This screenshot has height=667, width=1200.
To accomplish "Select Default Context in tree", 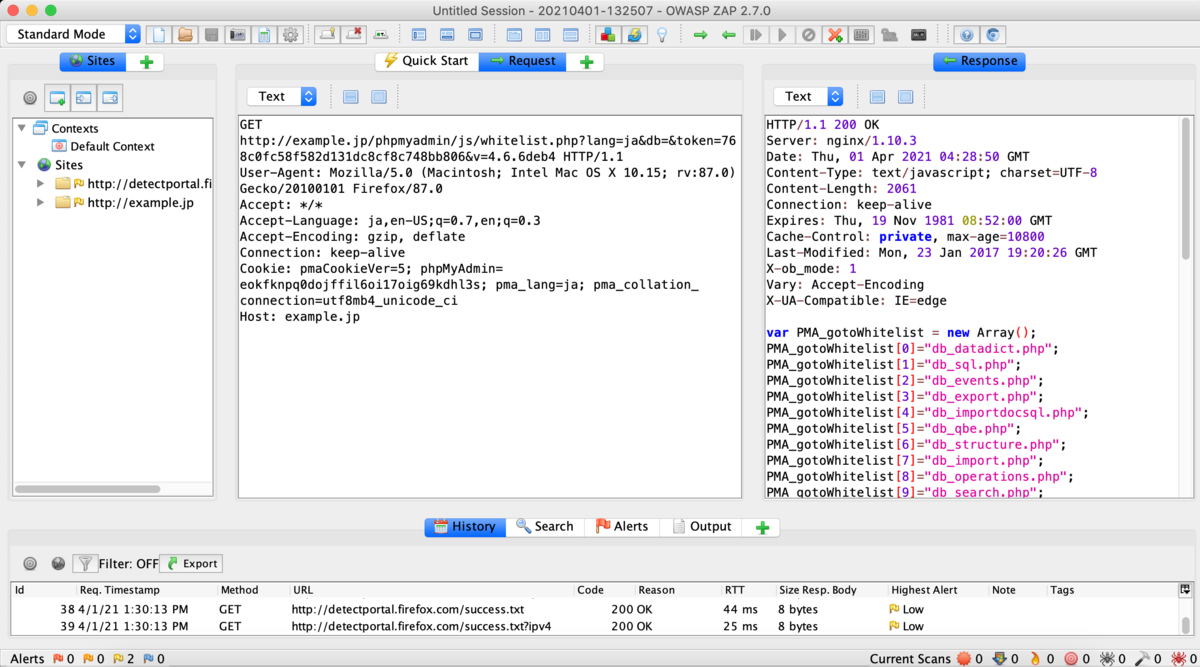I will pyautogui.click(x=112, y=146).
